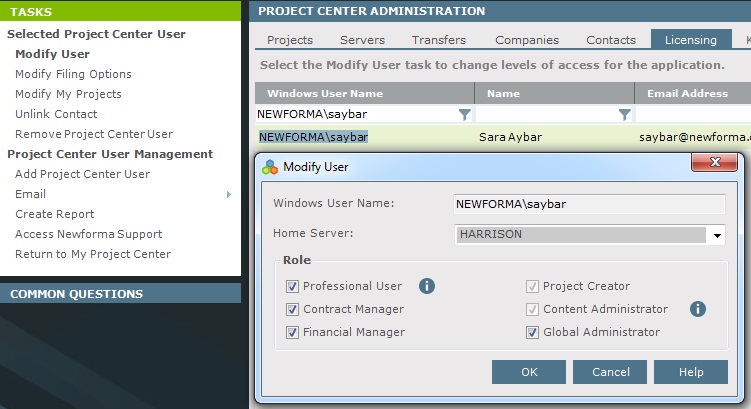
Task: Sort by the Email Address column header
Action: pos(693,93)
